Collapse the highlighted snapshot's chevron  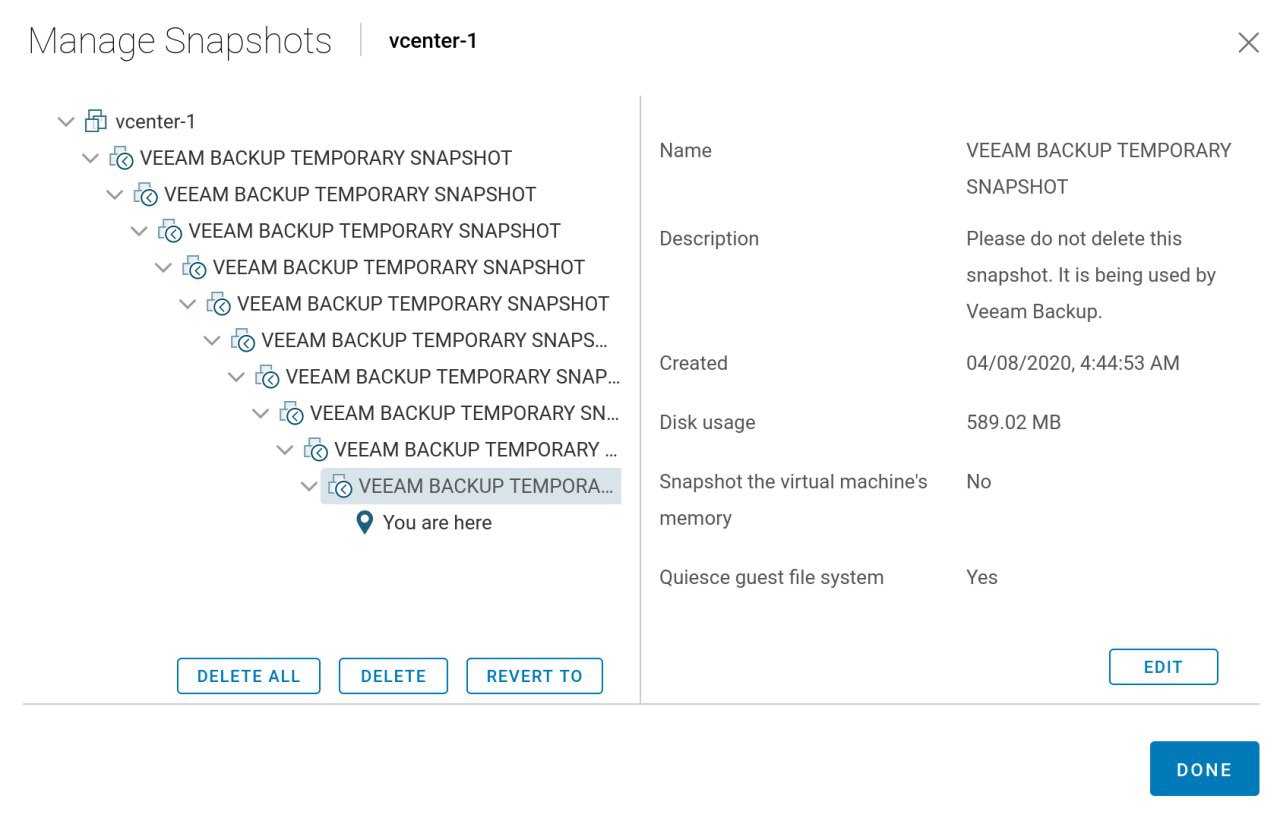tap(309, 486)
